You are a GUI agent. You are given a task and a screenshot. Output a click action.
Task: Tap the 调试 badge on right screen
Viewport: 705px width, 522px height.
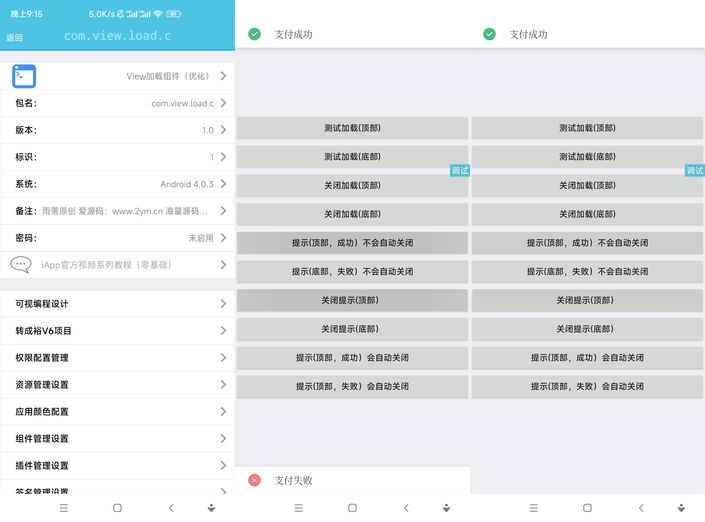(x=695, y=170)
